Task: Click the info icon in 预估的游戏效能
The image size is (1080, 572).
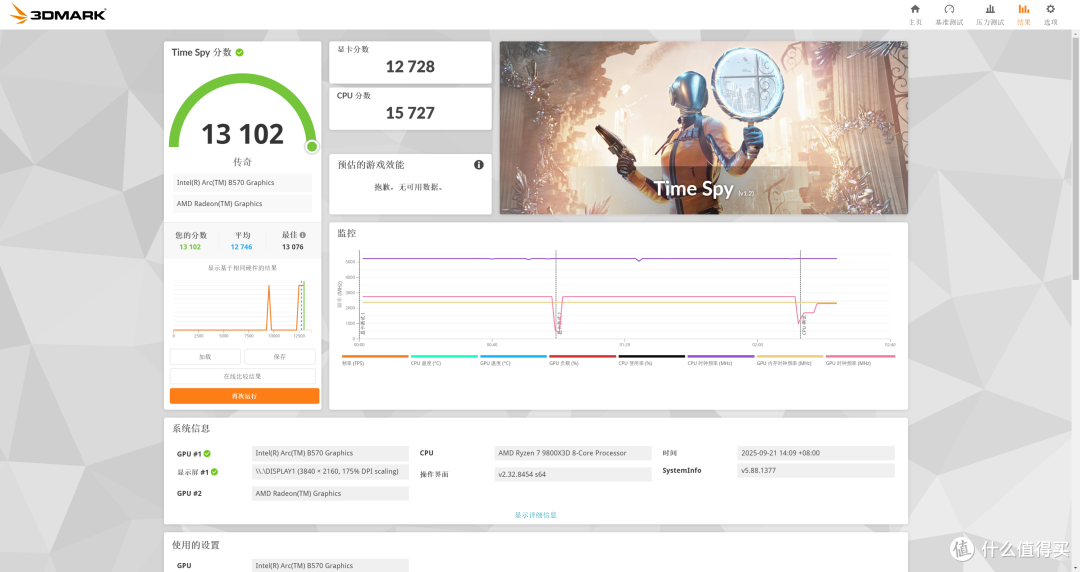Action: 479,165
